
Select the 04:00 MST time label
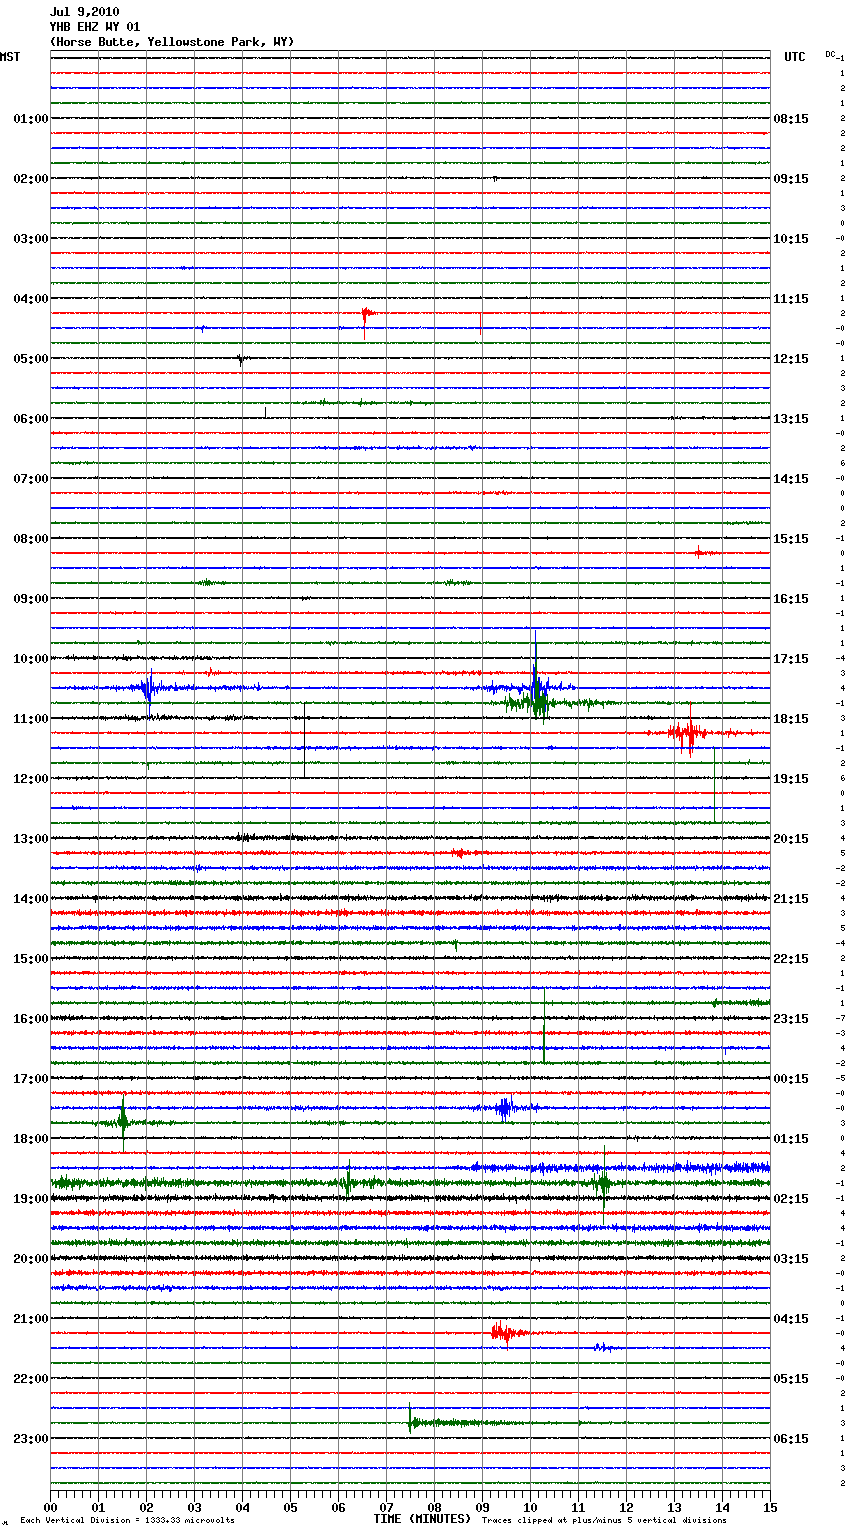tap(31, 299)
